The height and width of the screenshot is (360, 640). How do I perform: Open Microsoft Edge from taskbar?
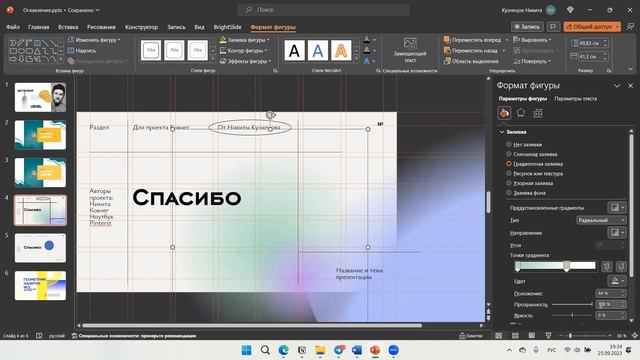coord(283,350)
